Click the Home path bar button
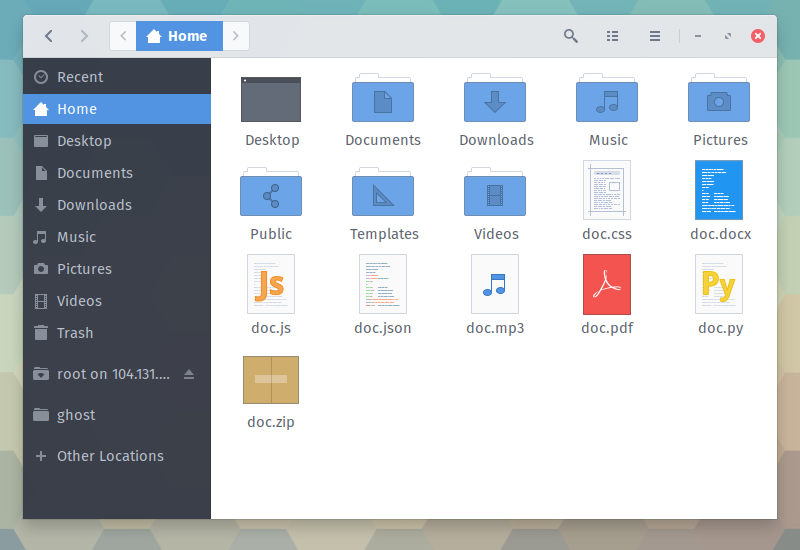Viewport: 800px width, 550px height. [179, 36]
